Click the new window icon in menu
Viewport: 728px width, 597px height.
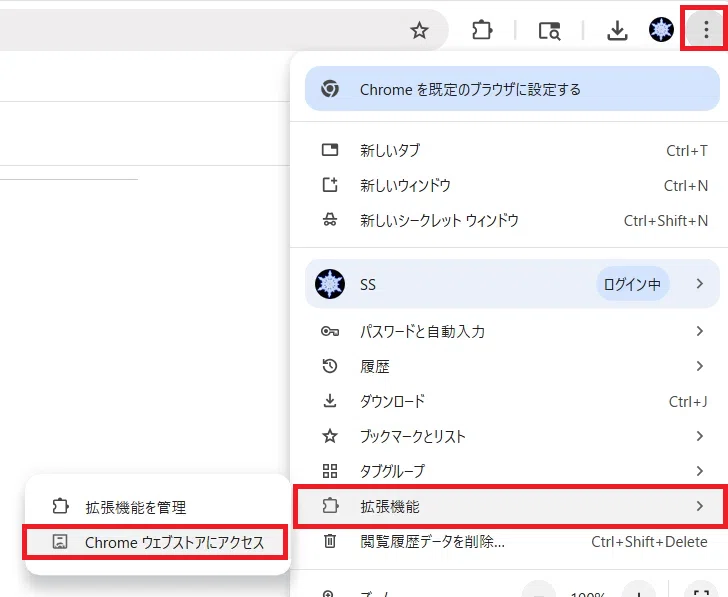coord(330,185)
